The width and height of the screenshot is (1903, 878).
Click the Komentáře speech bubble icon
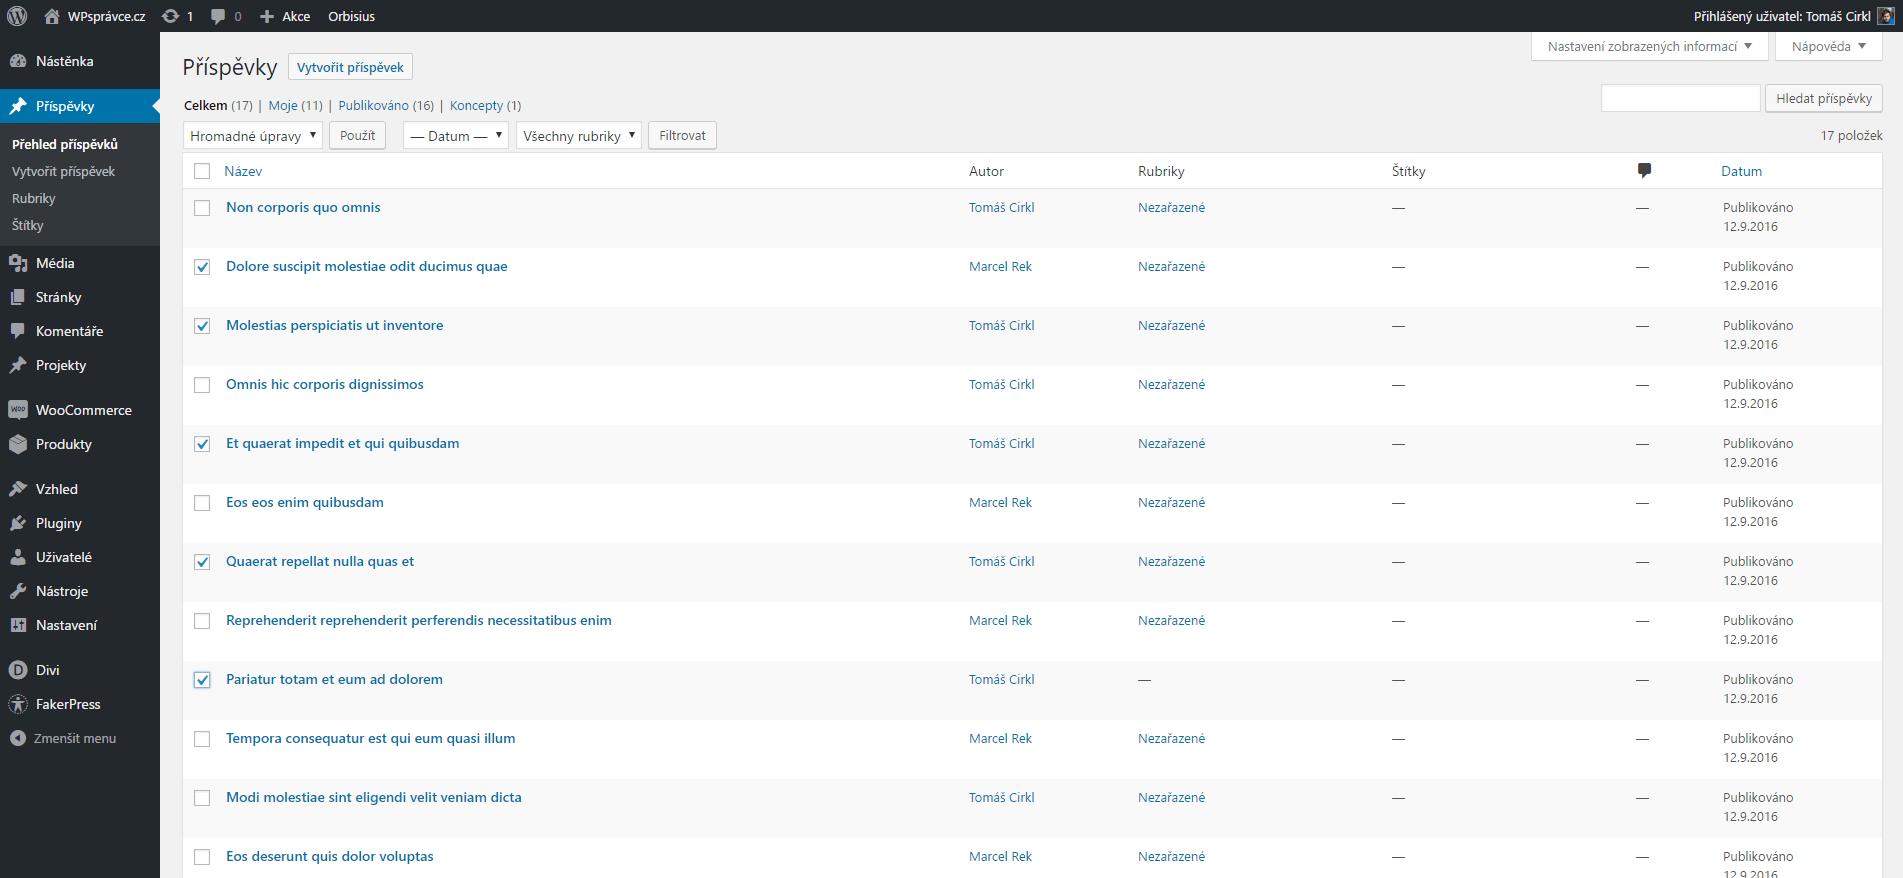coord(18,331)
